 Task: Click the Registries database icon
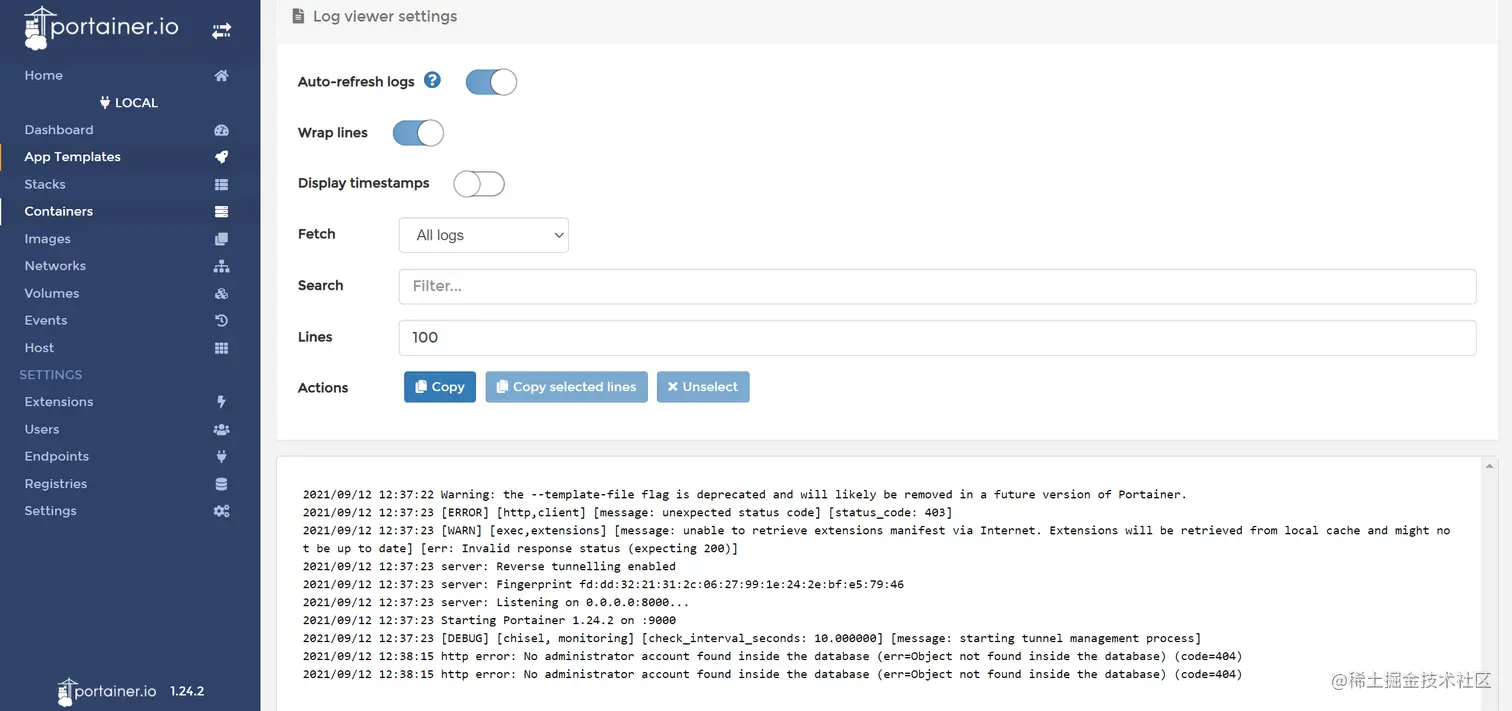coord(222,484)
